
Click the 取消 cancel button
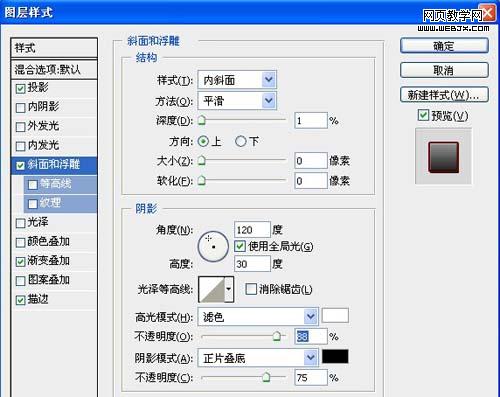point(444,70)
